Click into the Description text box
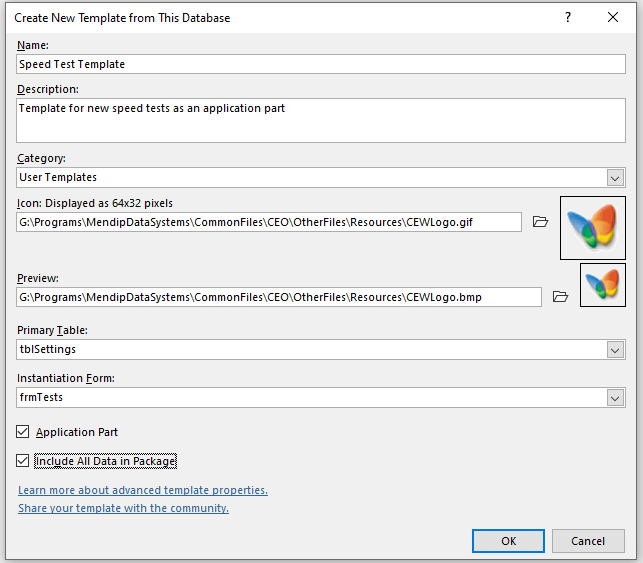This screenshot has height=563, width=643. pyautogui.click(x=321, y=120)
